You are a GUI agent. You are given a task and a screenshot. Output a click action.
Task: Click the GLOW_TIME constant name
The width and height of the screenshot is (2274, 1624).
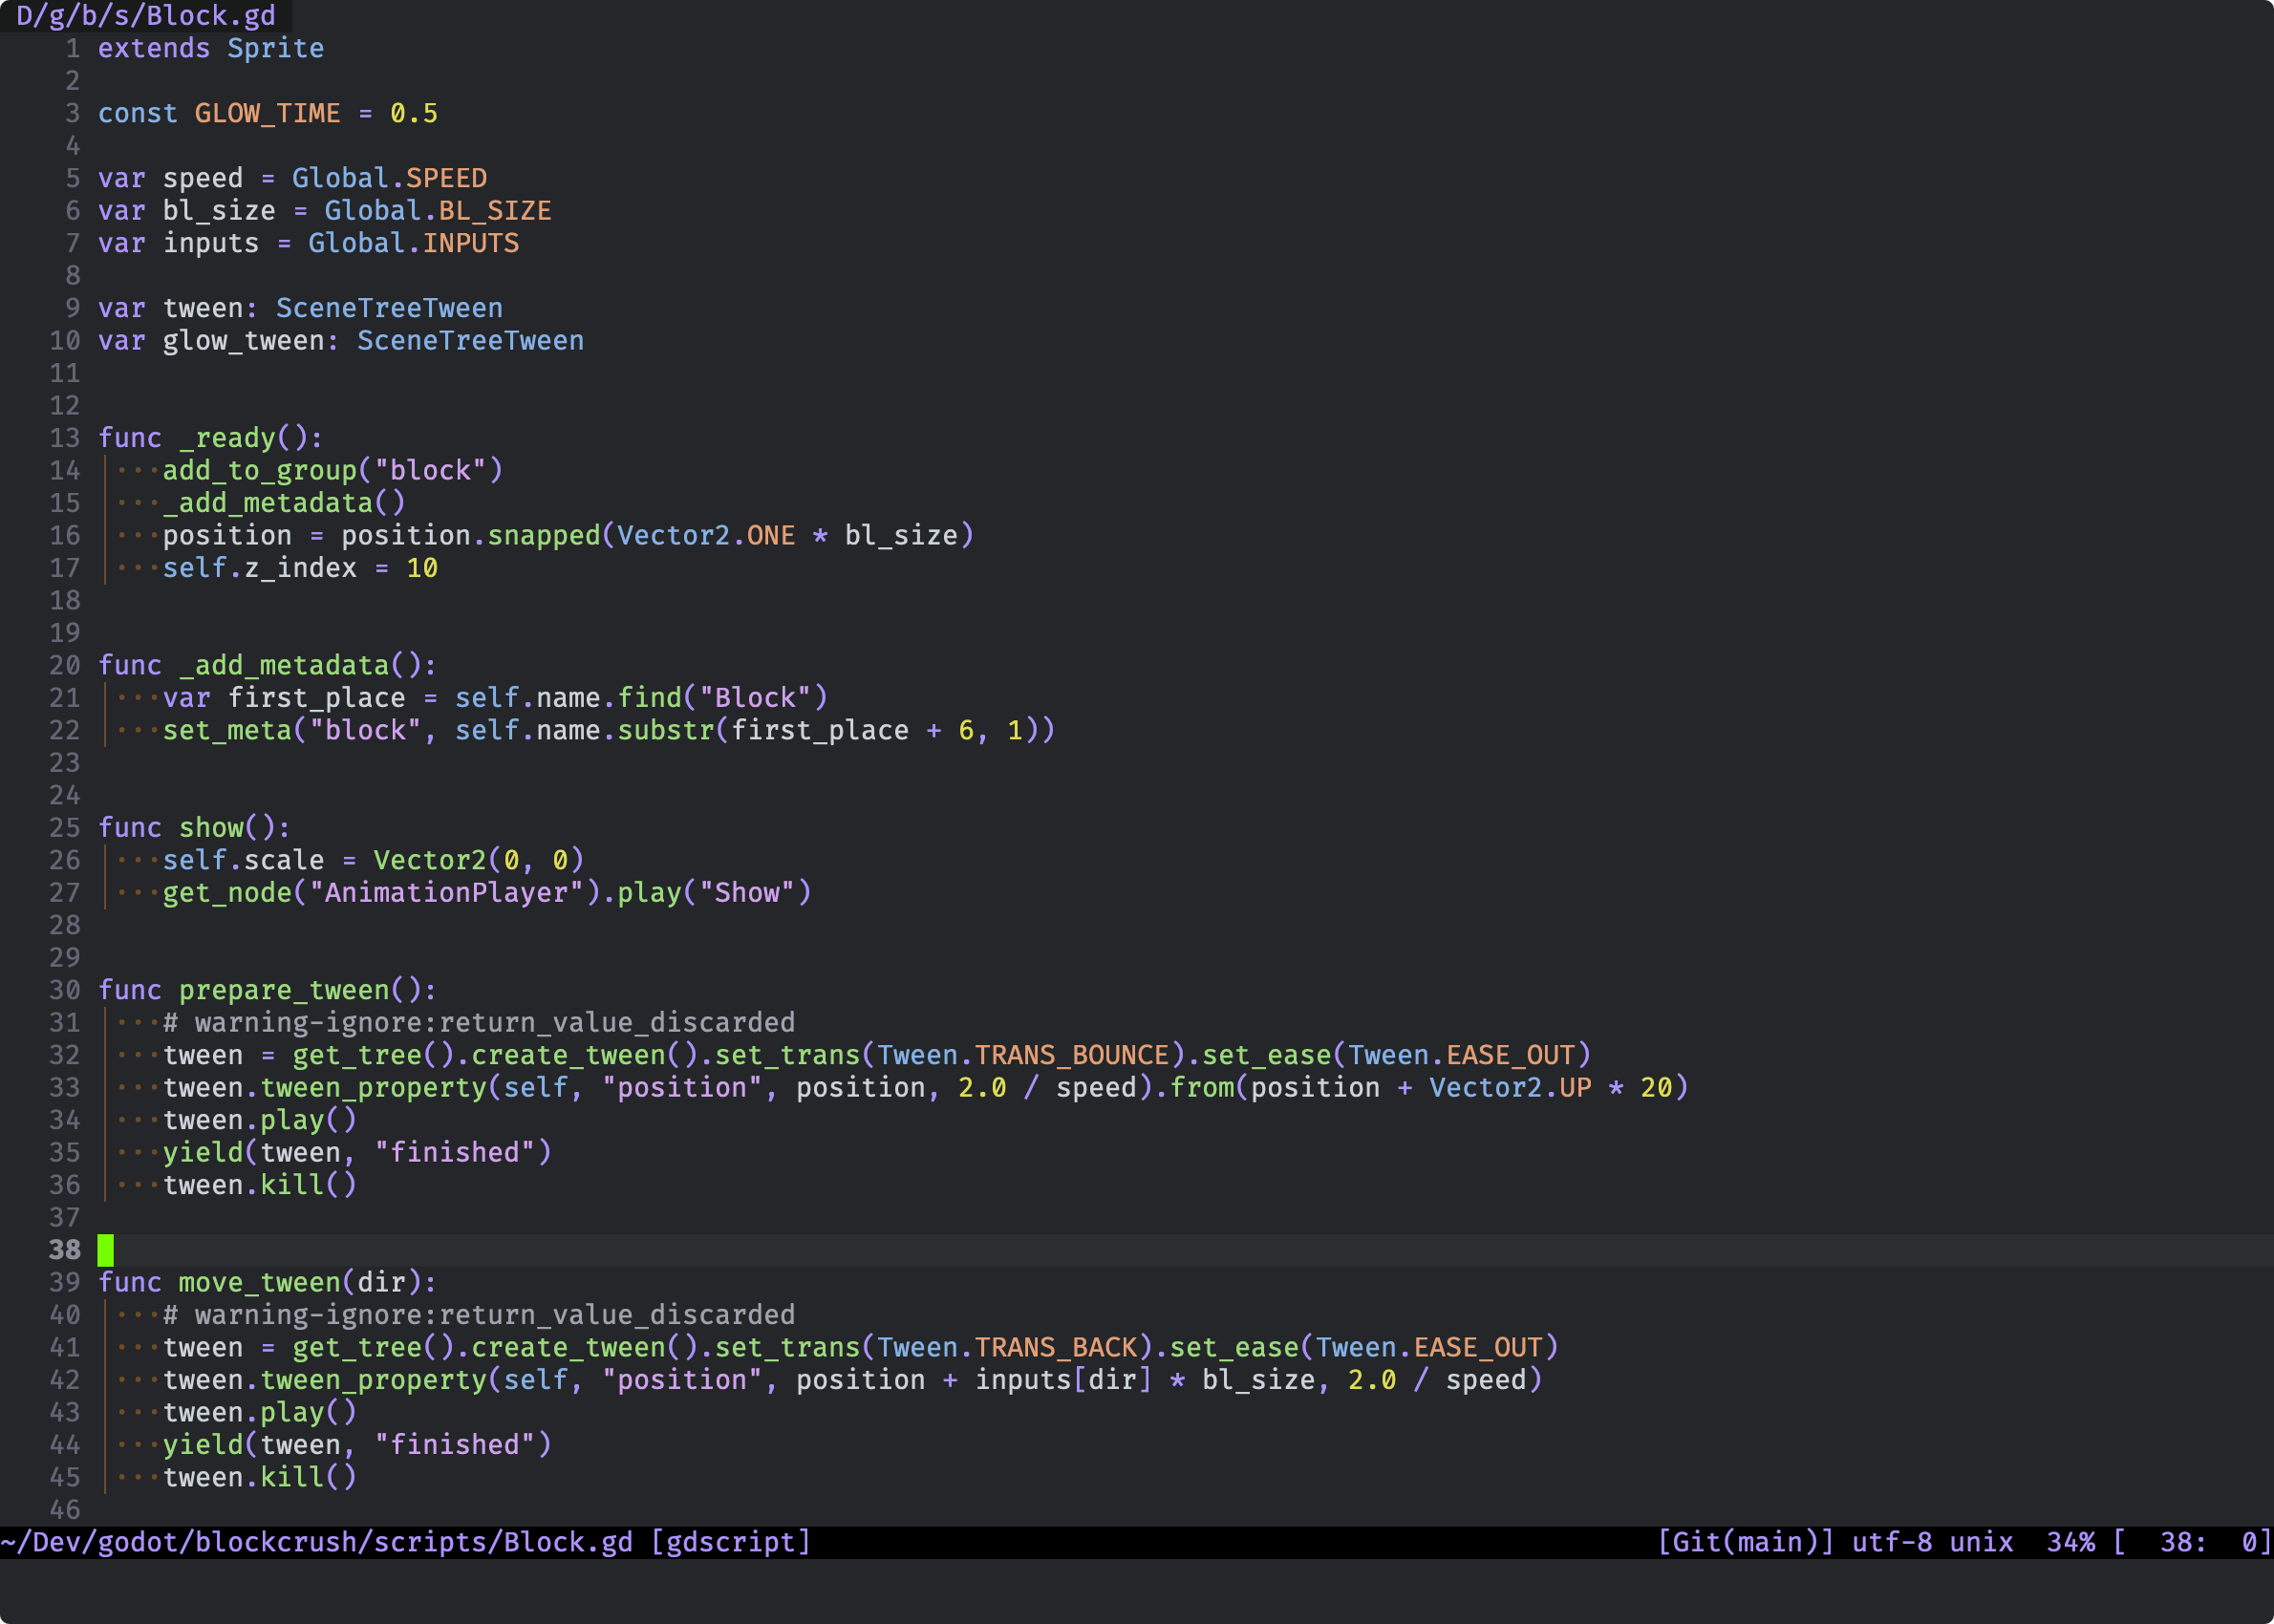(x=268, y=113)
